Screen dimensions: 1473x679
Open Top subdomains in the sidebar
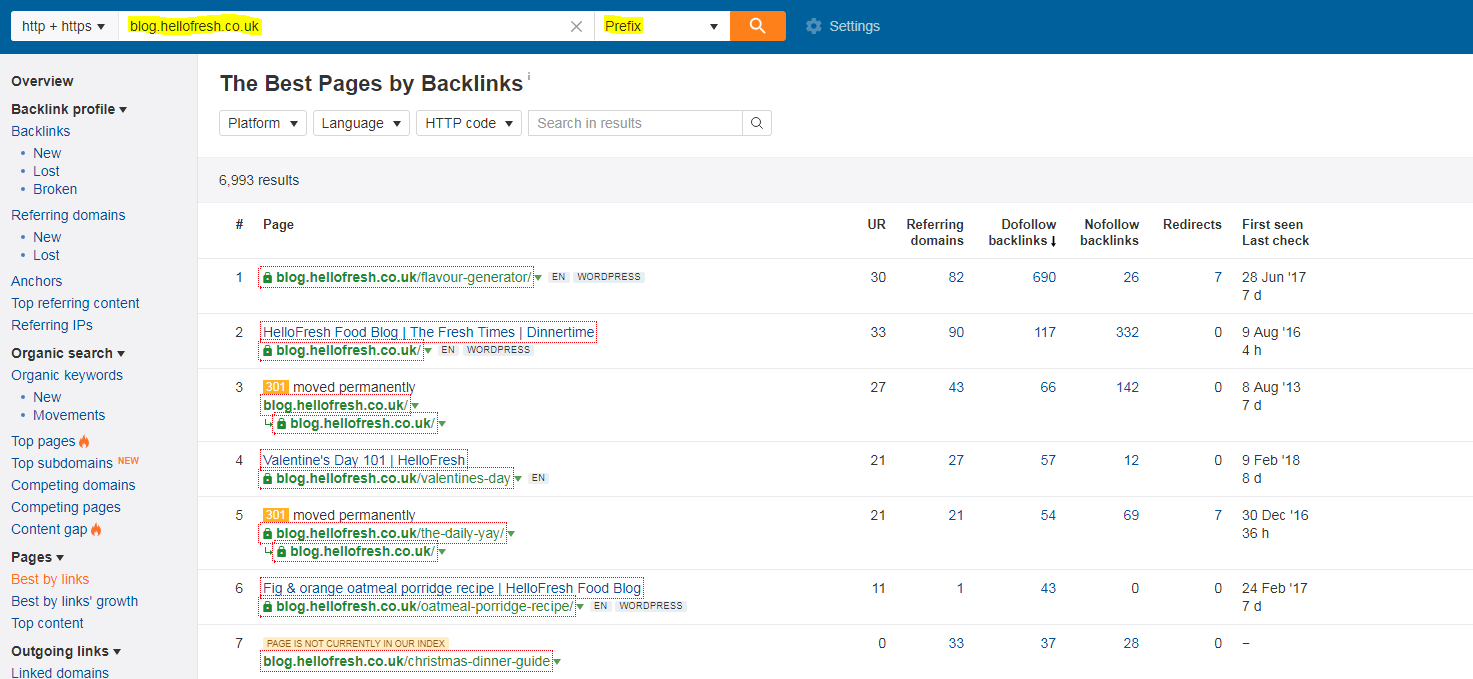(62, 463)
